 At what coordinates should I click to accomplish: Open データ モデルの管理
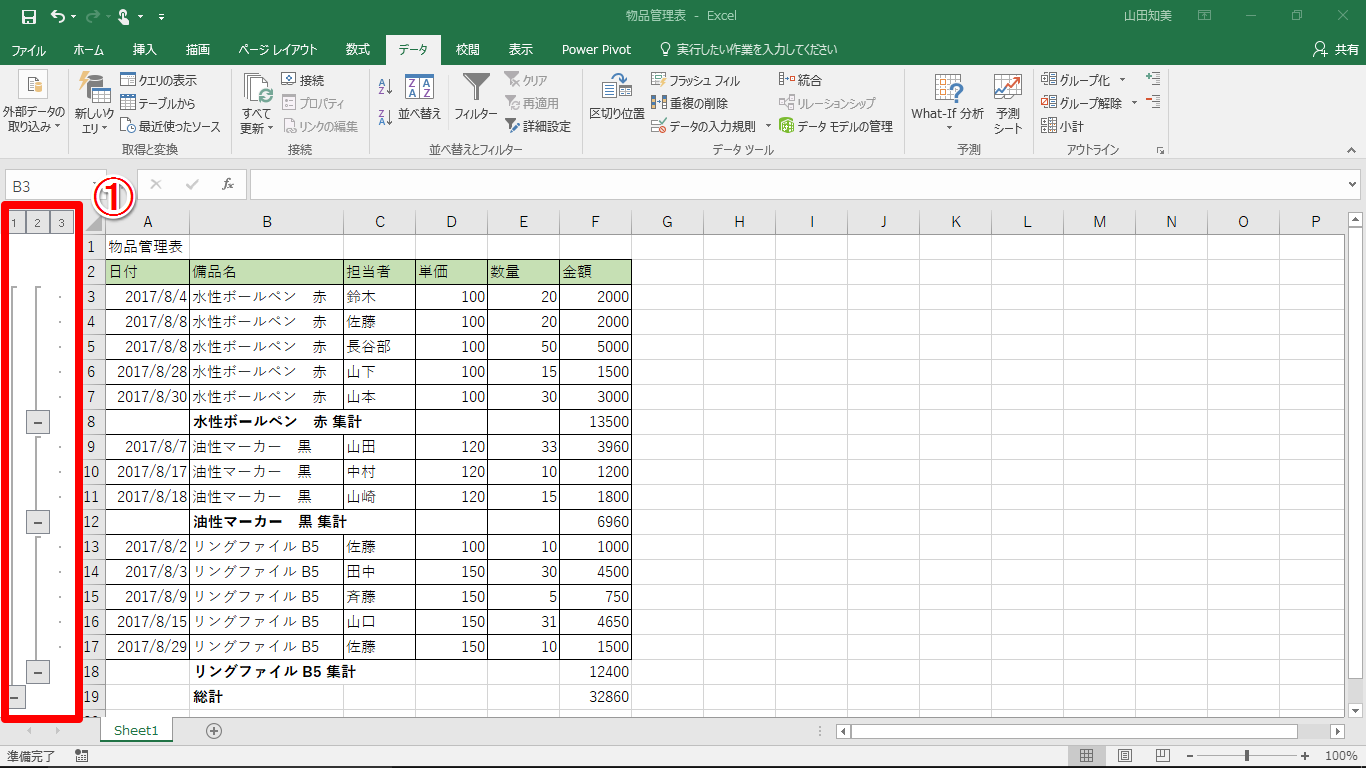836,126
